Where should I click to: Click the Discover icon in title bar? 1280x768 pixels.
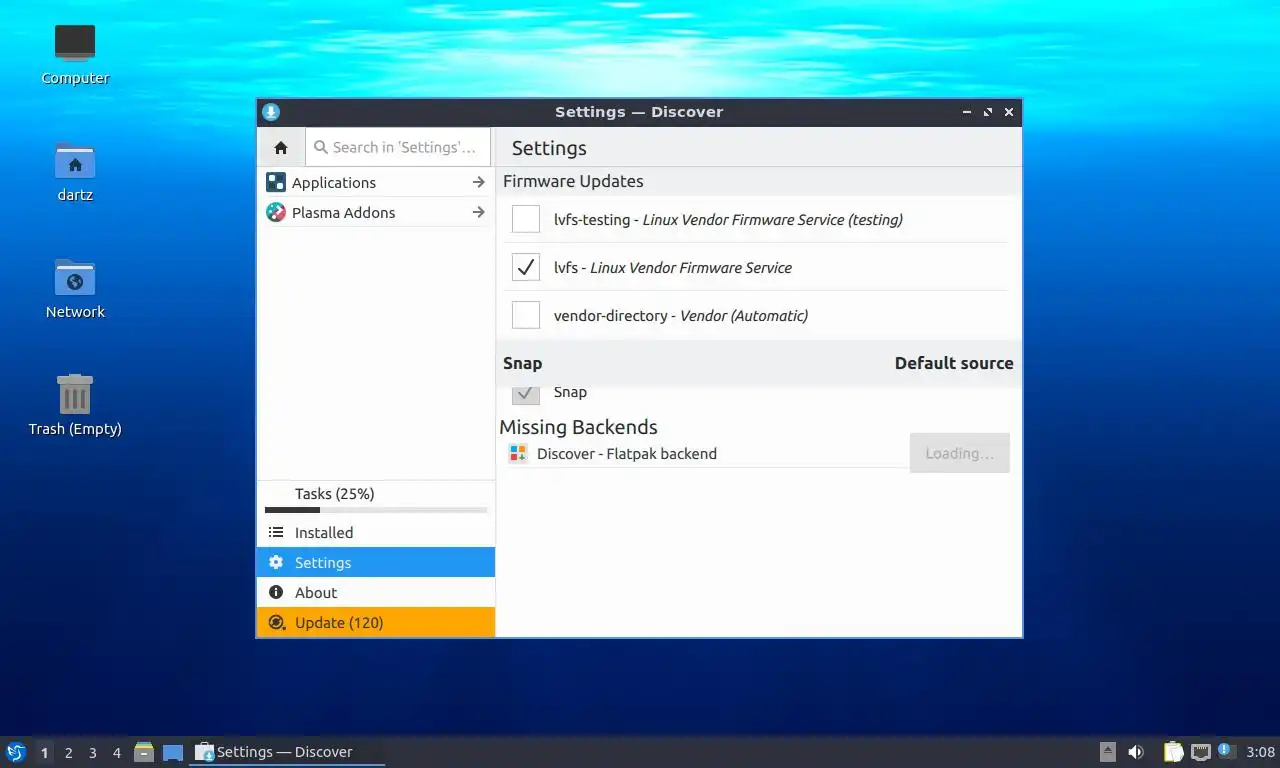point(271,112)
